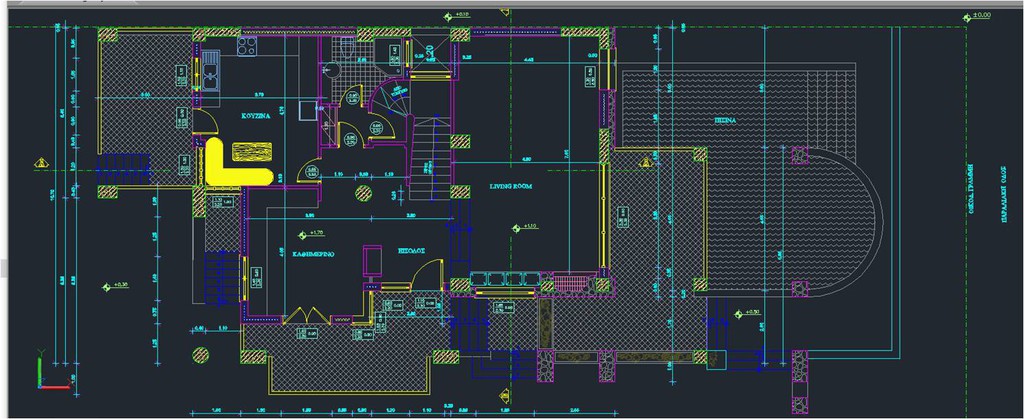The height and width of the screenshot is (419, 1024).
Task: Click the round hatched column in hallway
Action: tap(363, 193)
